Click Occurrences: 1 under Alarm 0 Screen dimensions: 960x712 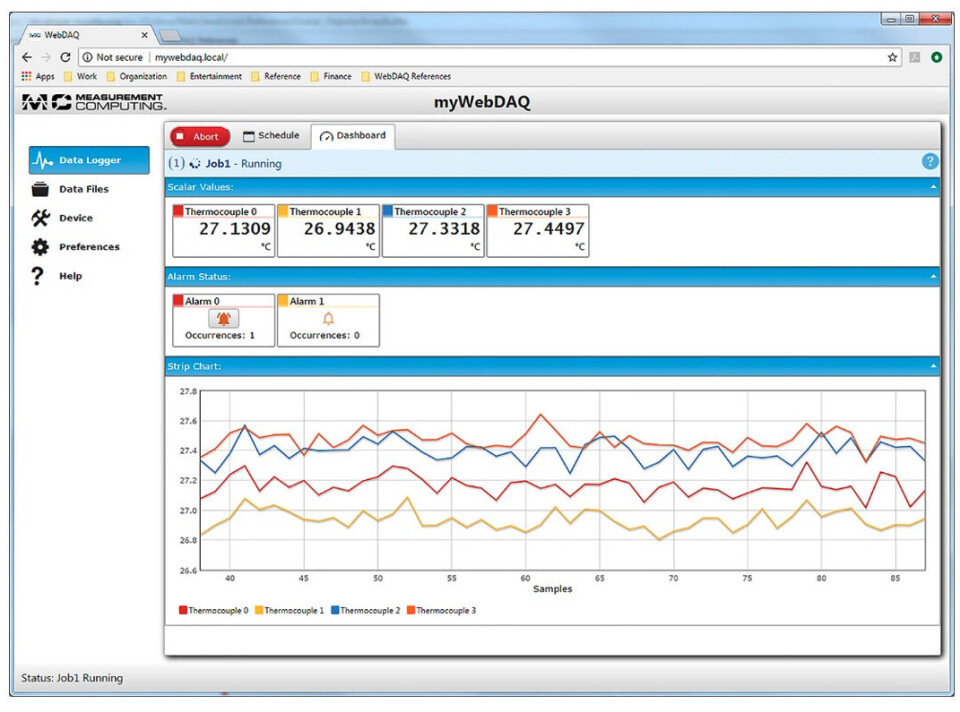pos(220,335)
